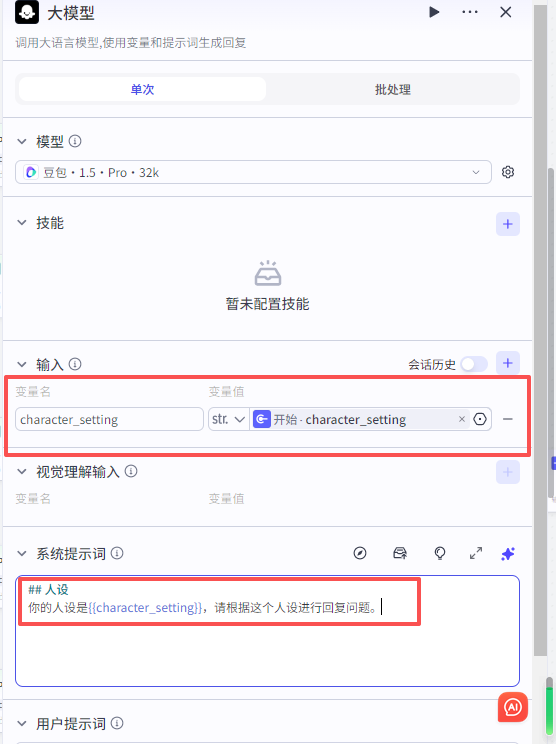Screen dimensions: 556x744
Task: Click the lightbulb suggestion icon
Action: [x=440, y=553]
